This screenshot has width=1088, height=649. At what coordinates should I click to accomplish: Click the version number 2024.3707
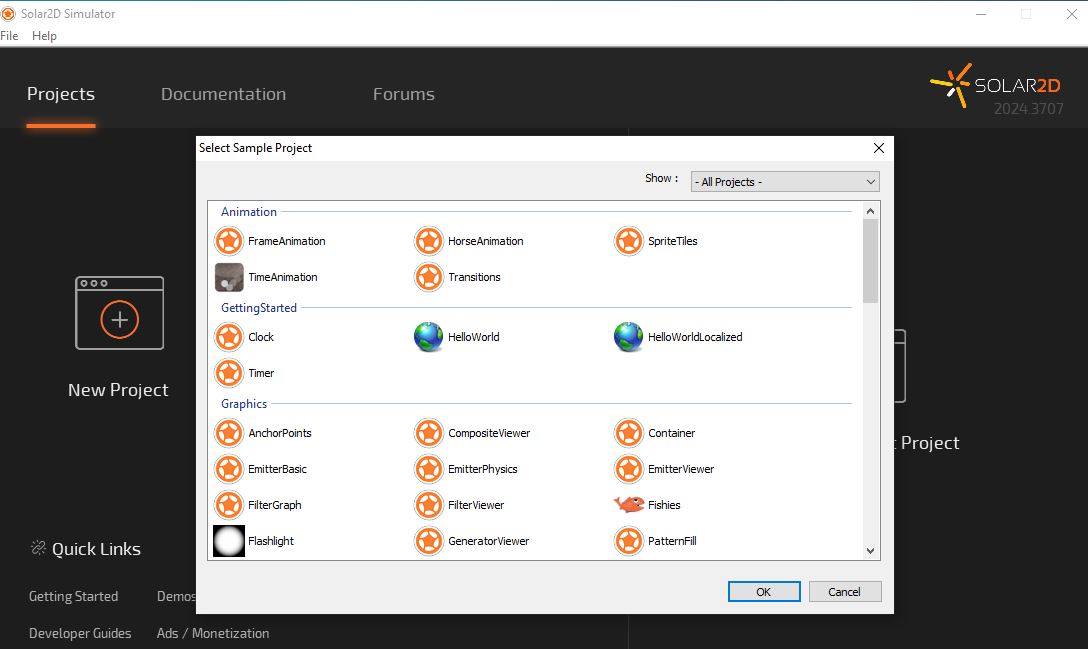click(x=1028, y=109)
